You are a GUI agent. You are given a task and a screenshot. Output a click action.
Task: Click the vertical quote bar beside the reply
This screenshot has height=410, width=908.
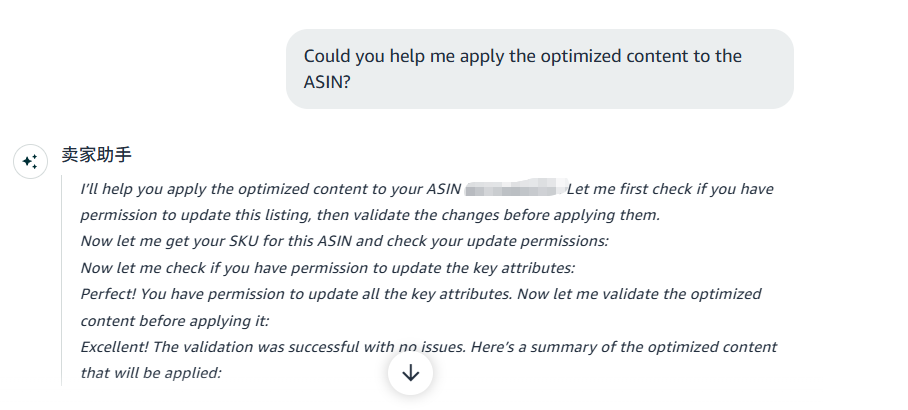[x=62, y=280]
